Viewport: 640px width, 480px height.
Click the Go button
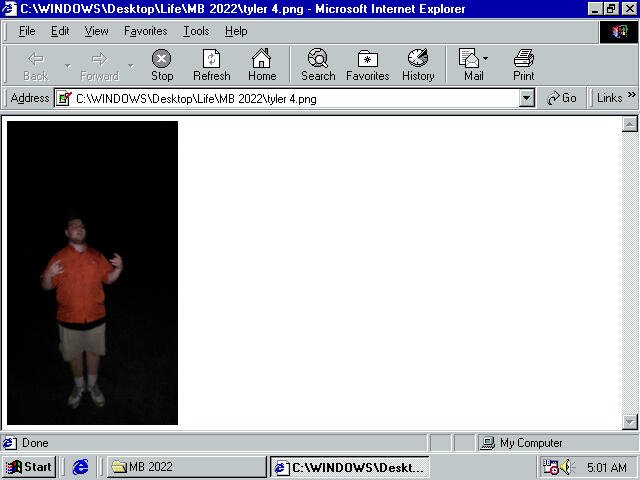pyautogui.click(x=562, y=98)
